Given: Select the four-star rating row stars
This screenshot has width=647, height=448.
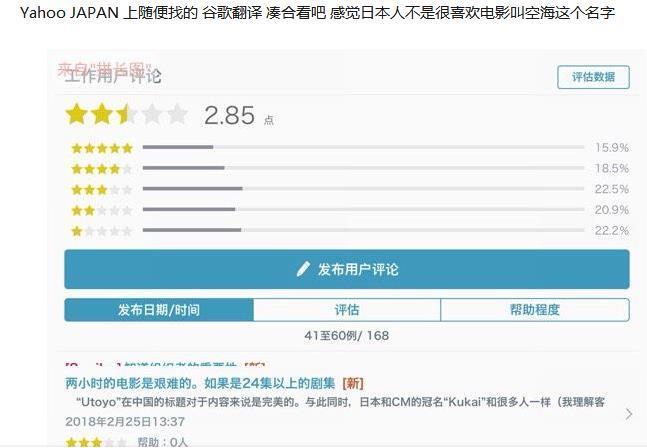Looking at the screenshot, I should (102, 169).
